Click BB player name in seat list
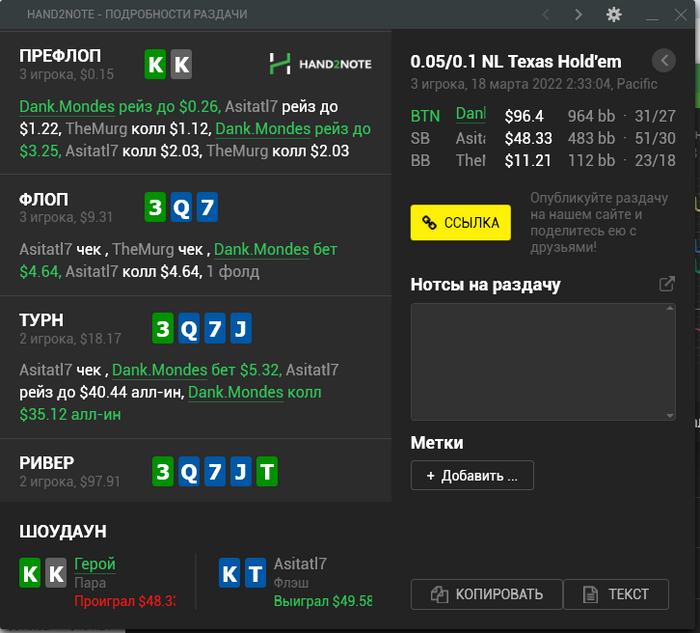700x633 pixels. point(471,161)
